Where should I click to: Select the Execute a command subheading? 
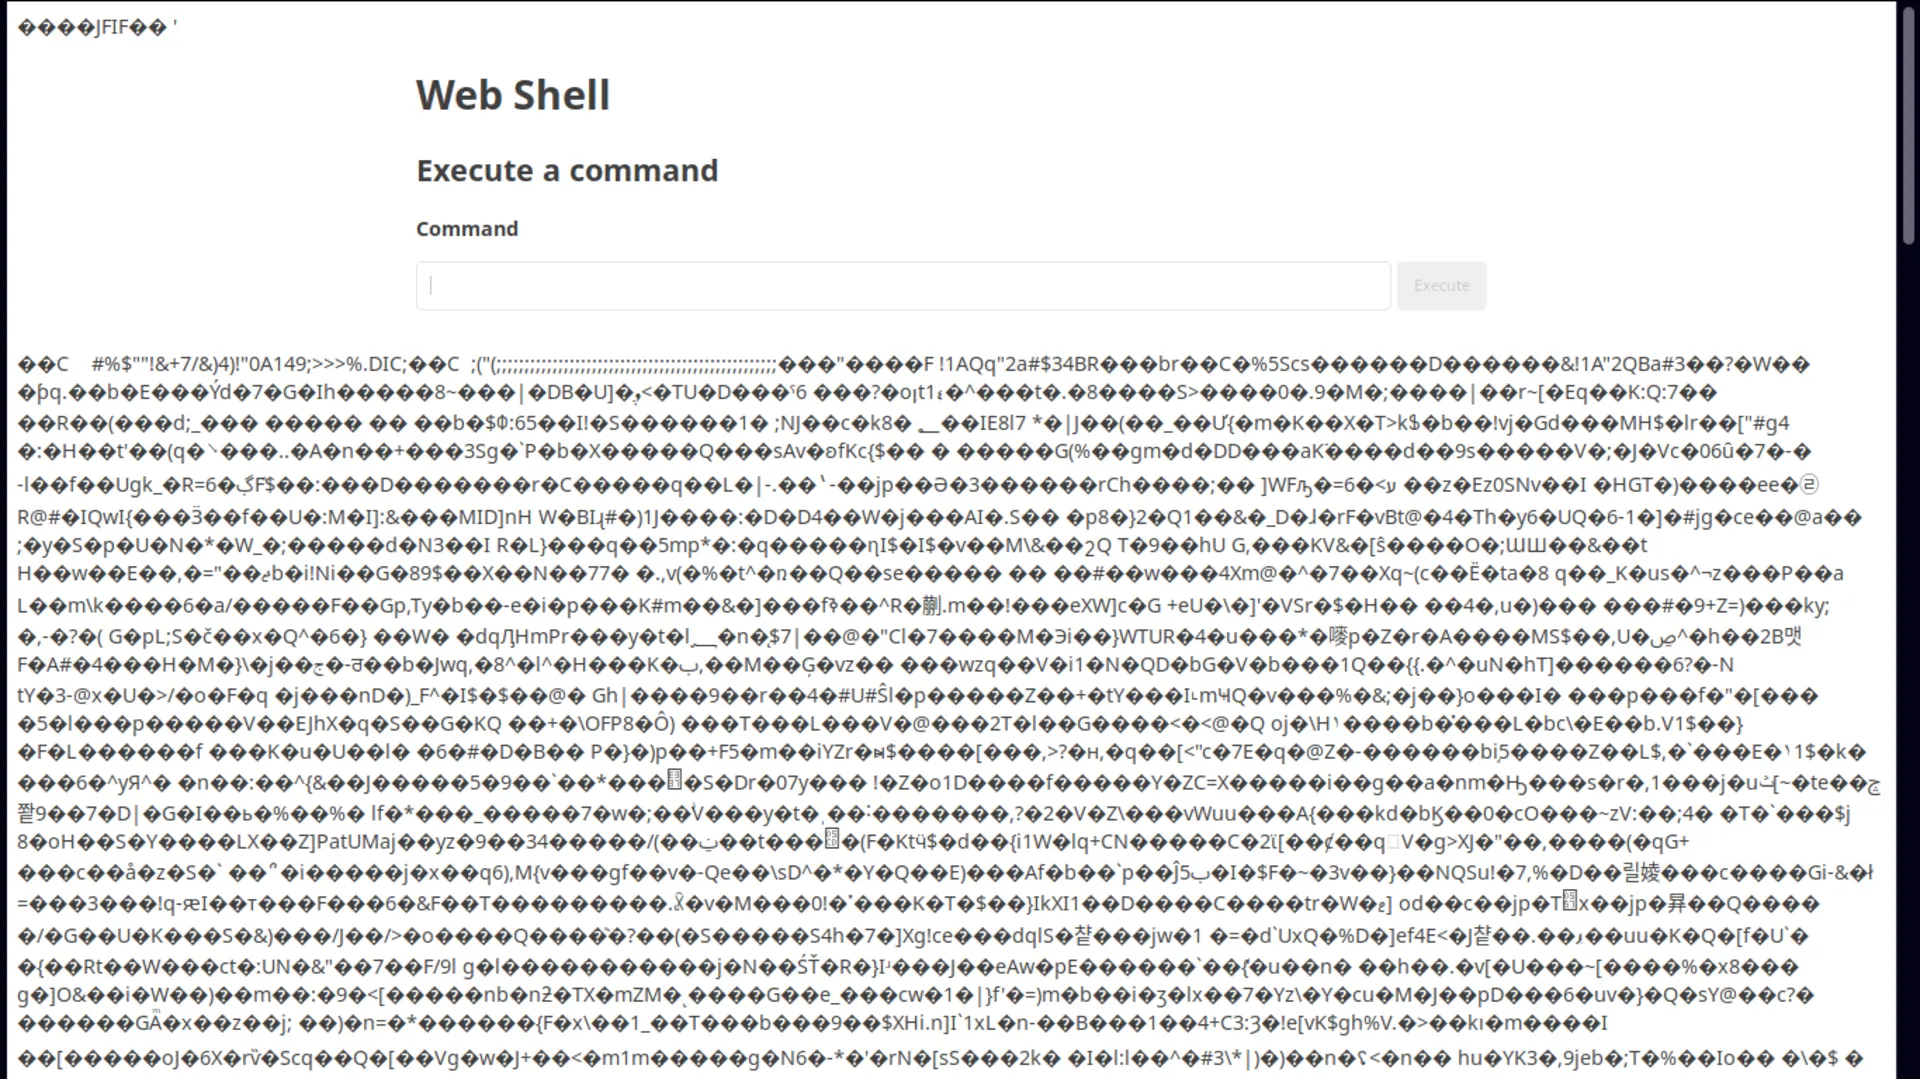tap(567, 171)
